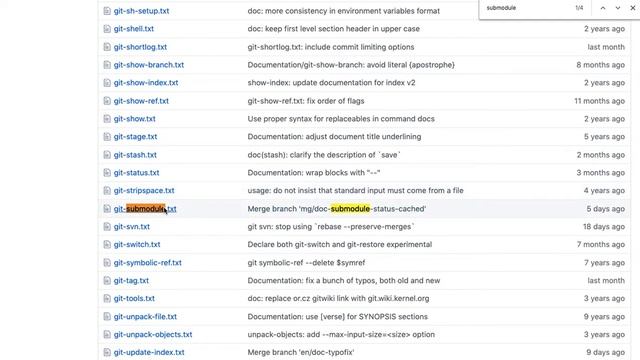Click '18 days ago' timestamp for git-svn.txt
The width and height of the screenshot is (640, 360).
click(x=604, y=227)
